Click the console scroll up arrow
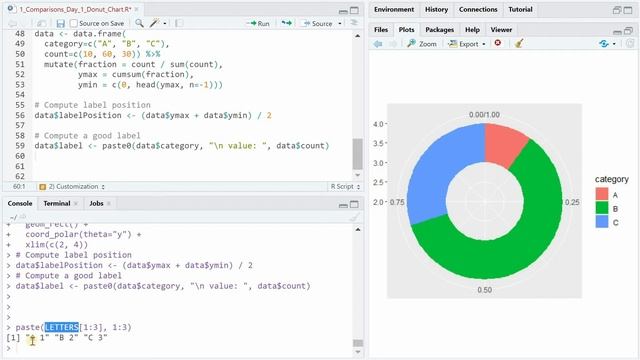Image resolution: width=640 pixels, height=360 pixels. 358,230
